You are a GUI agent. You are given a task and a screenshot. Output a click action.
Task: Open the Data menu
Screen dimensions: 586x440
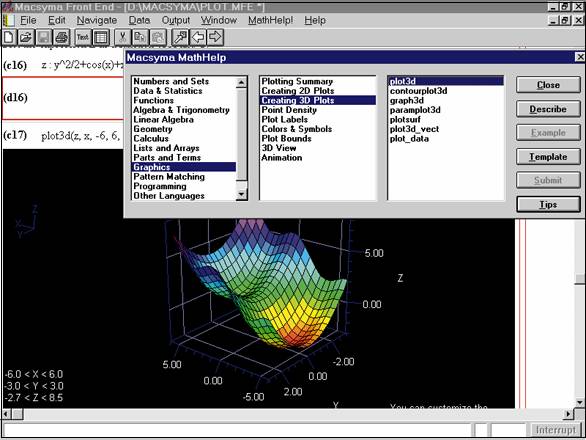click(139, 21)
